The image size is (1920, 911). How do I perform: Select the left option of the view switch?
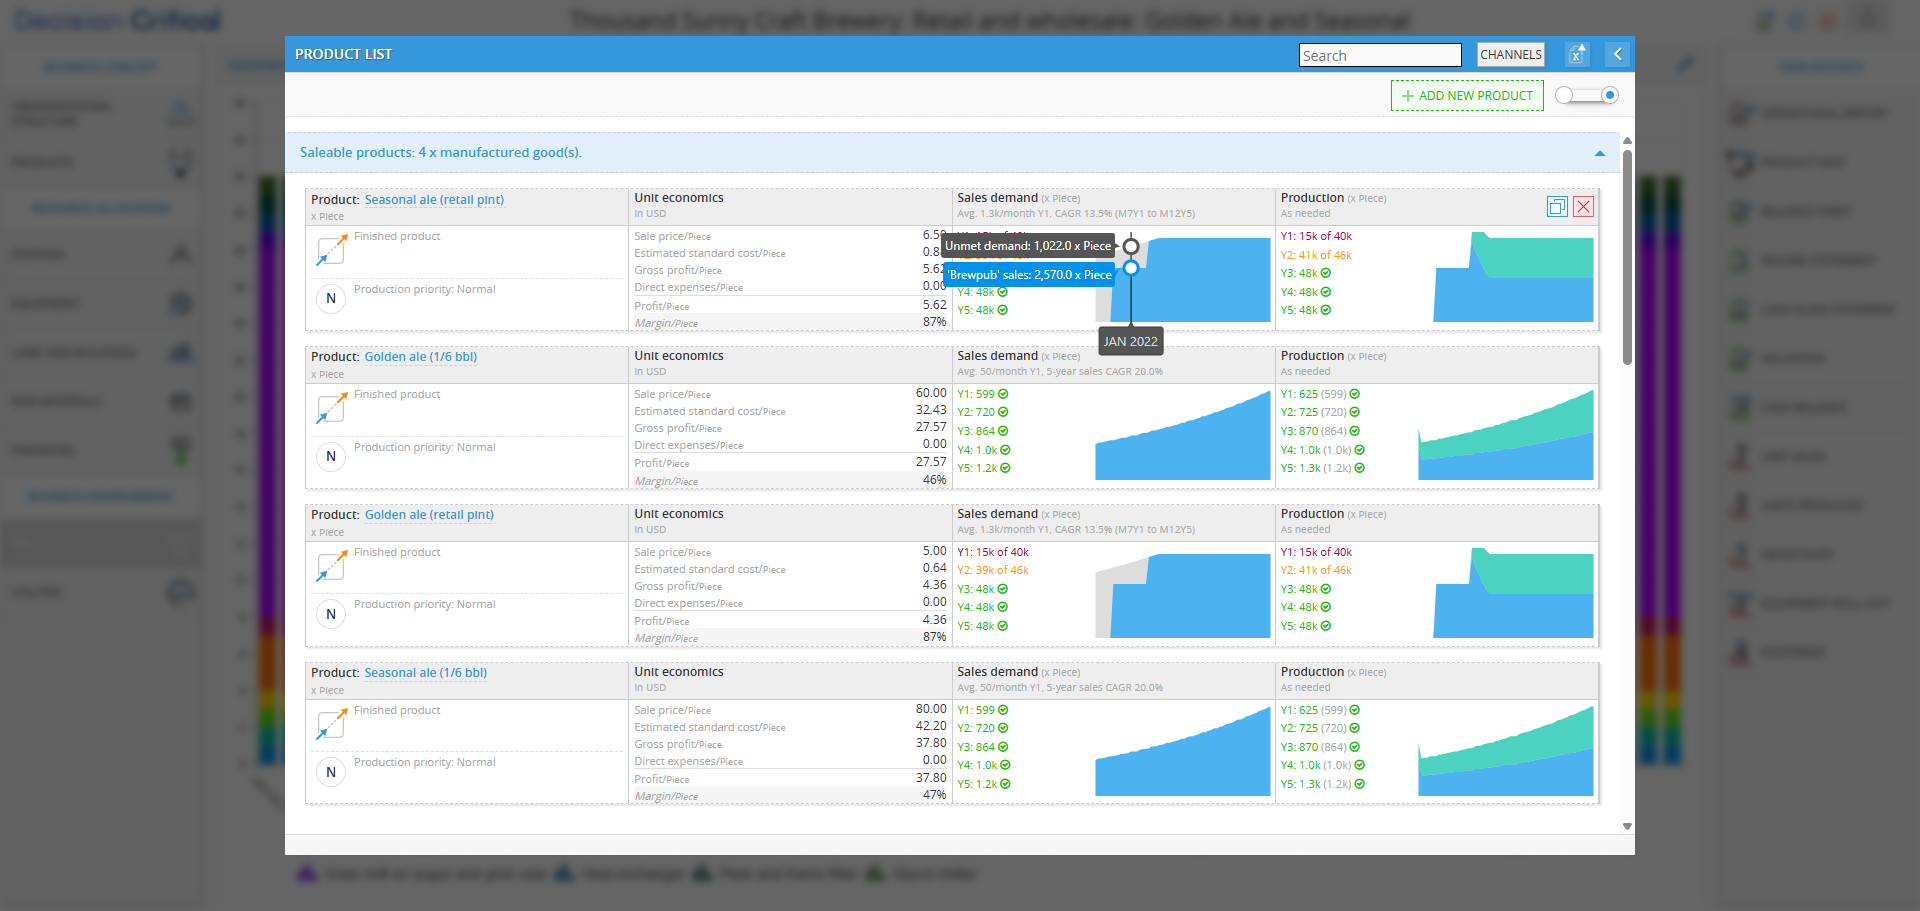[1565, 96]
